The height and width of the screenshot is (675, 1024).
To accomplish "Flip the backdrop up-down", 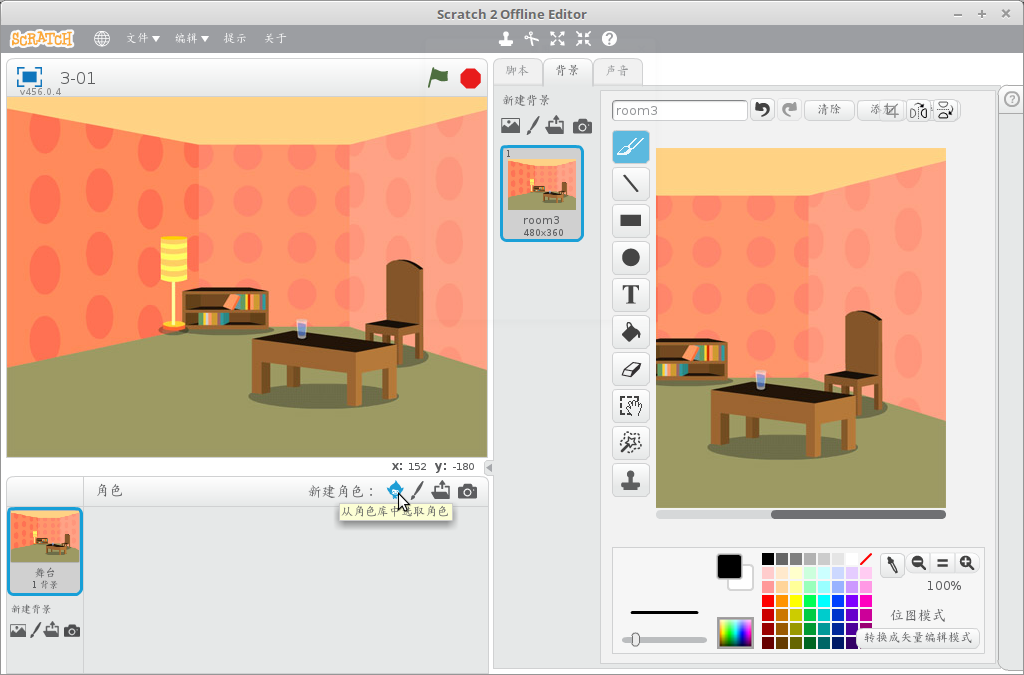I will click(944, 110).
